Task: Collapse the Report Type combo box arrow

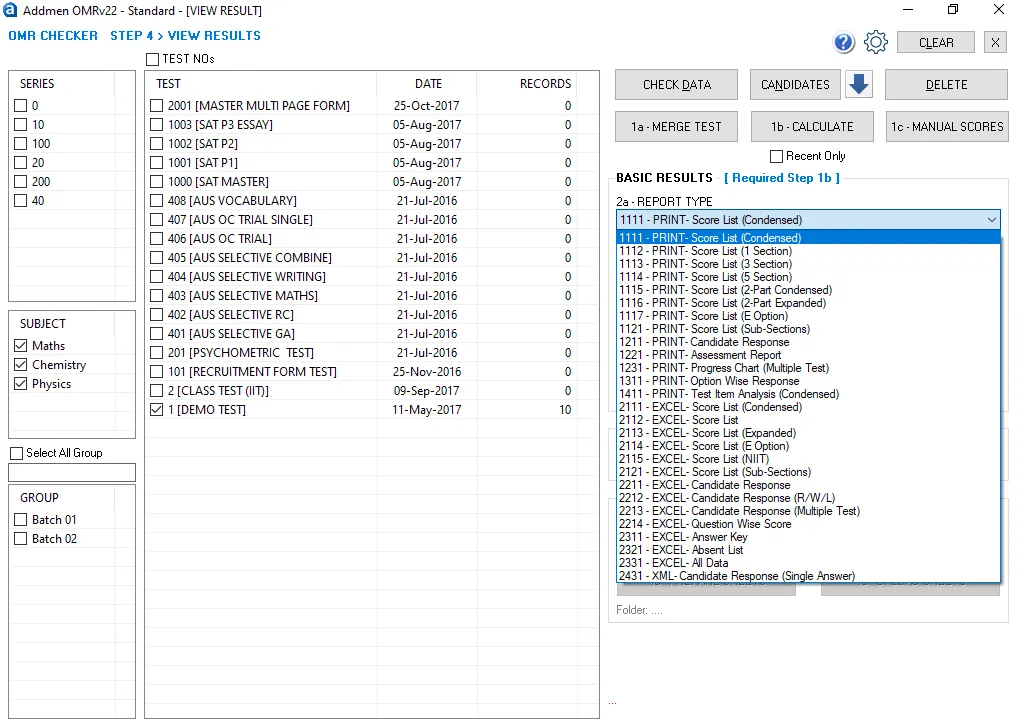Action: point(991,220)
